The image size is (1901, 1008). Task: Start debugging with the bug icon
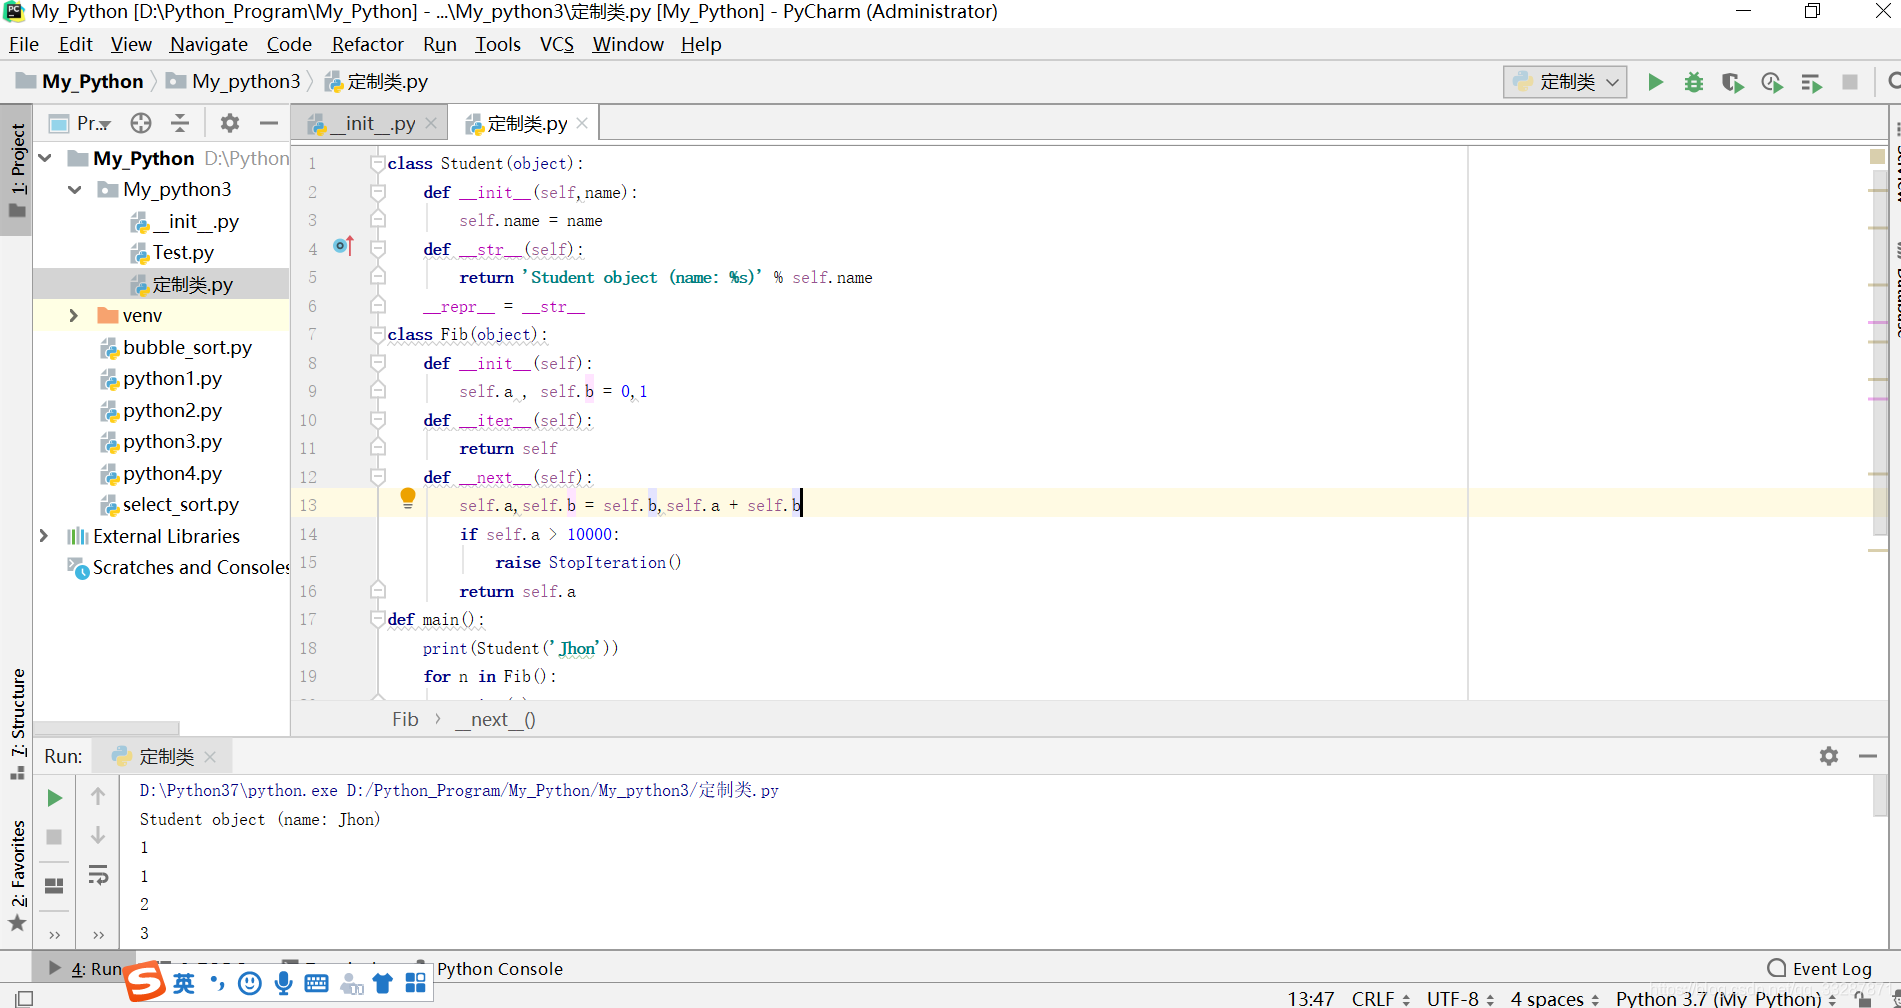(x=1693, y=82)
